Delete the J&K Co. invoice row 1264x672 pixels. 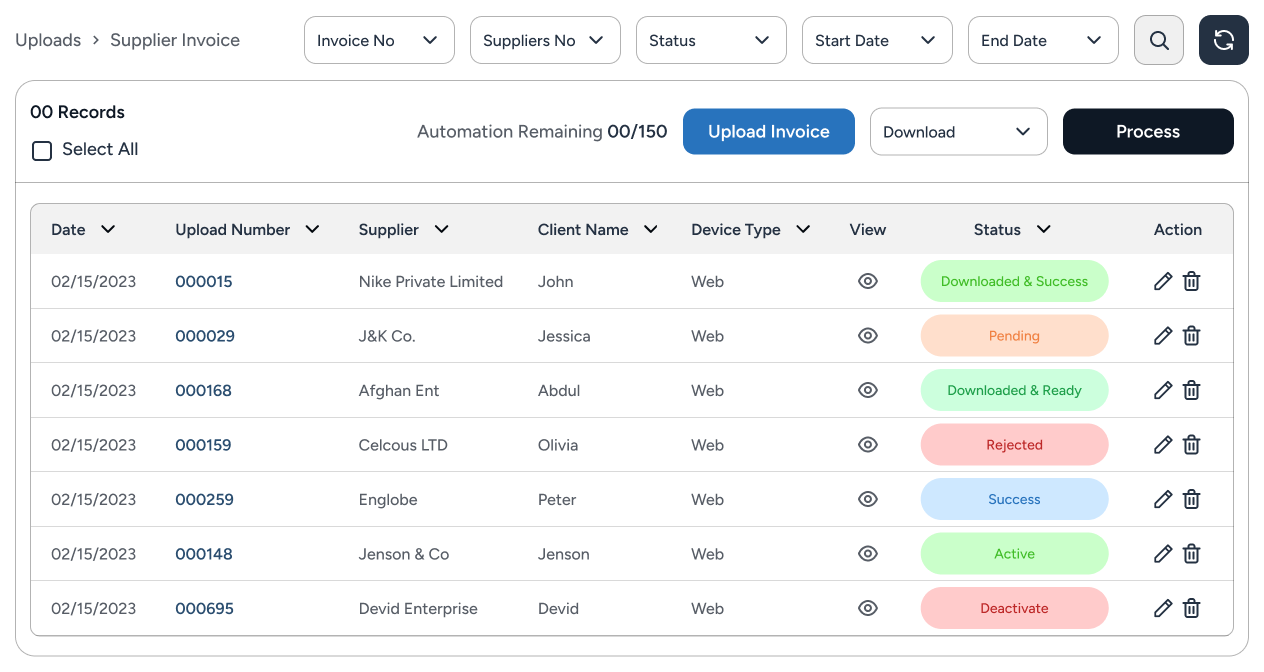1191,336
